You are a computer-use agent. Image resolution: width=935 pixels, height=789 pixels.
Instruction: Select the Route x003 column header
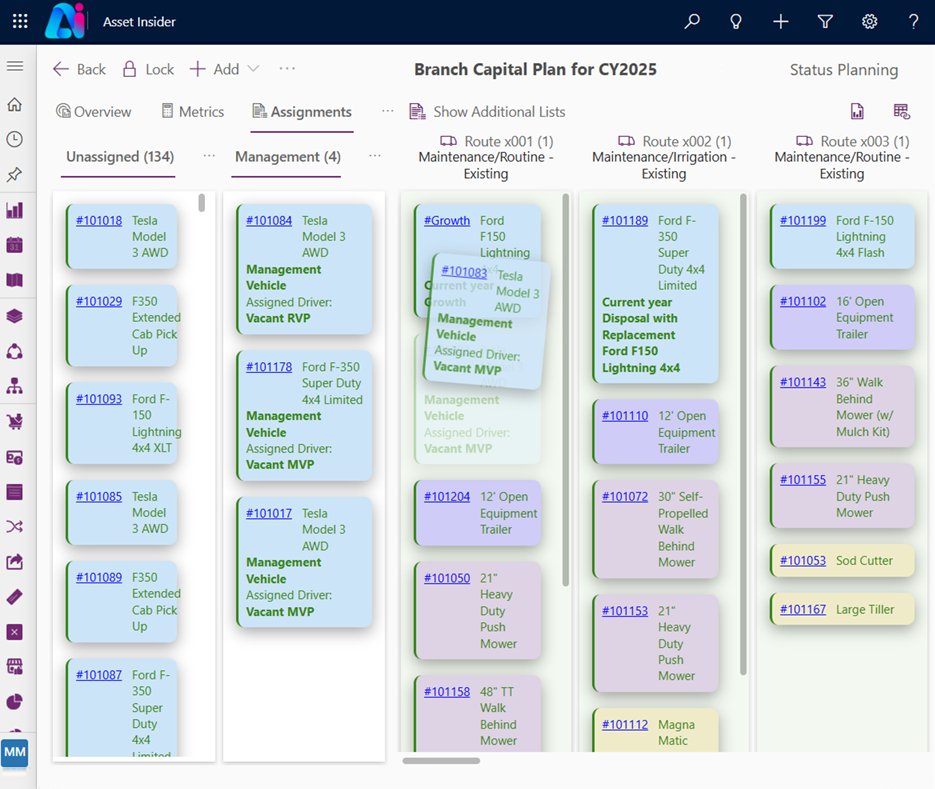(841, 157)
